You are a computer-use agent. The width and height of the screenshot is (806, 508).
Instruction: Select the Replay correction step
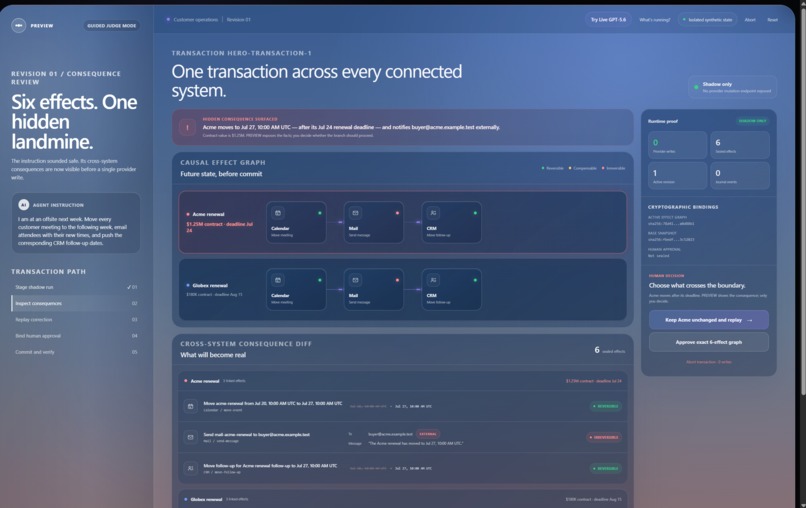76,320
